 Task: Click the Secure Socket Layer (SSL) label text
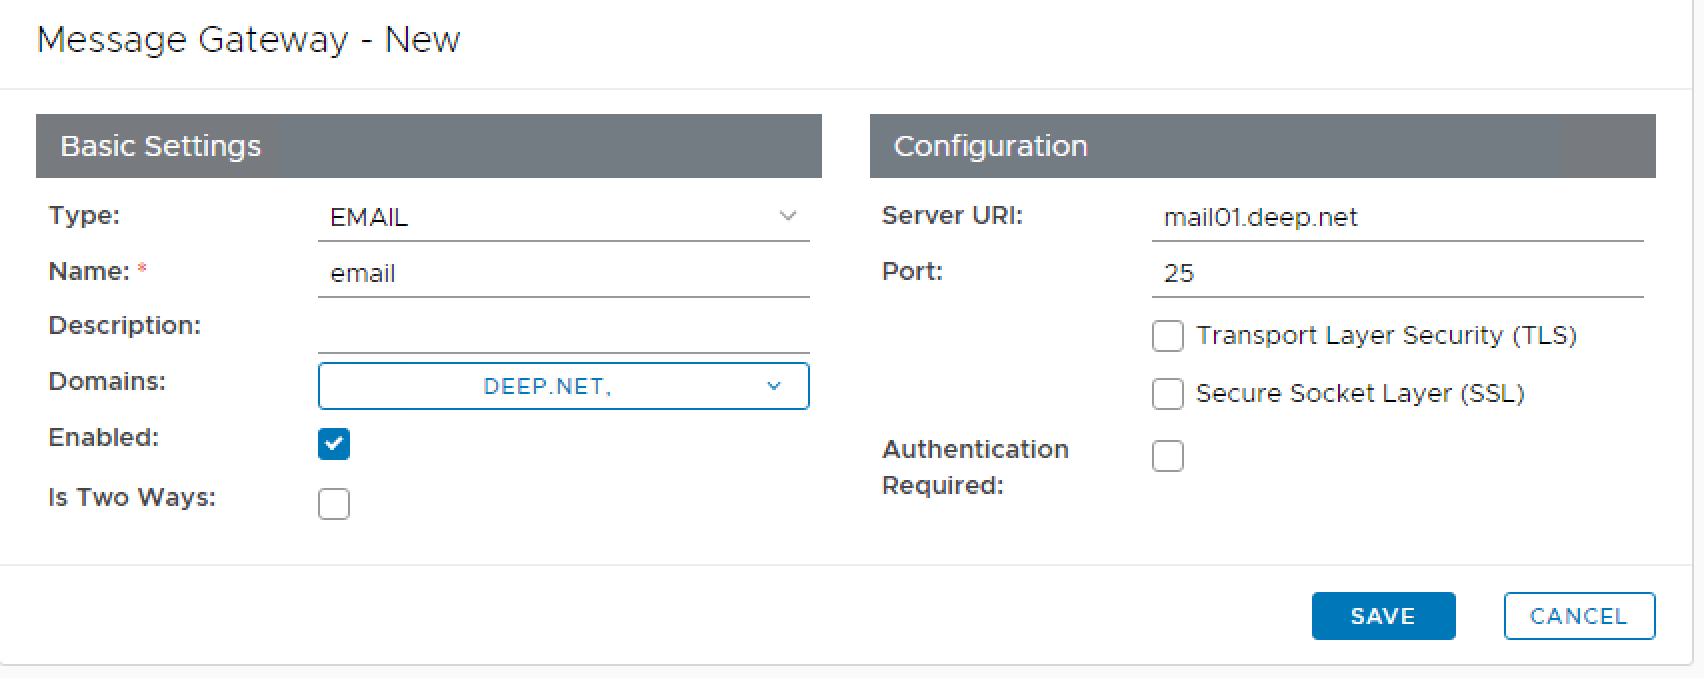tap(1360, 394)
